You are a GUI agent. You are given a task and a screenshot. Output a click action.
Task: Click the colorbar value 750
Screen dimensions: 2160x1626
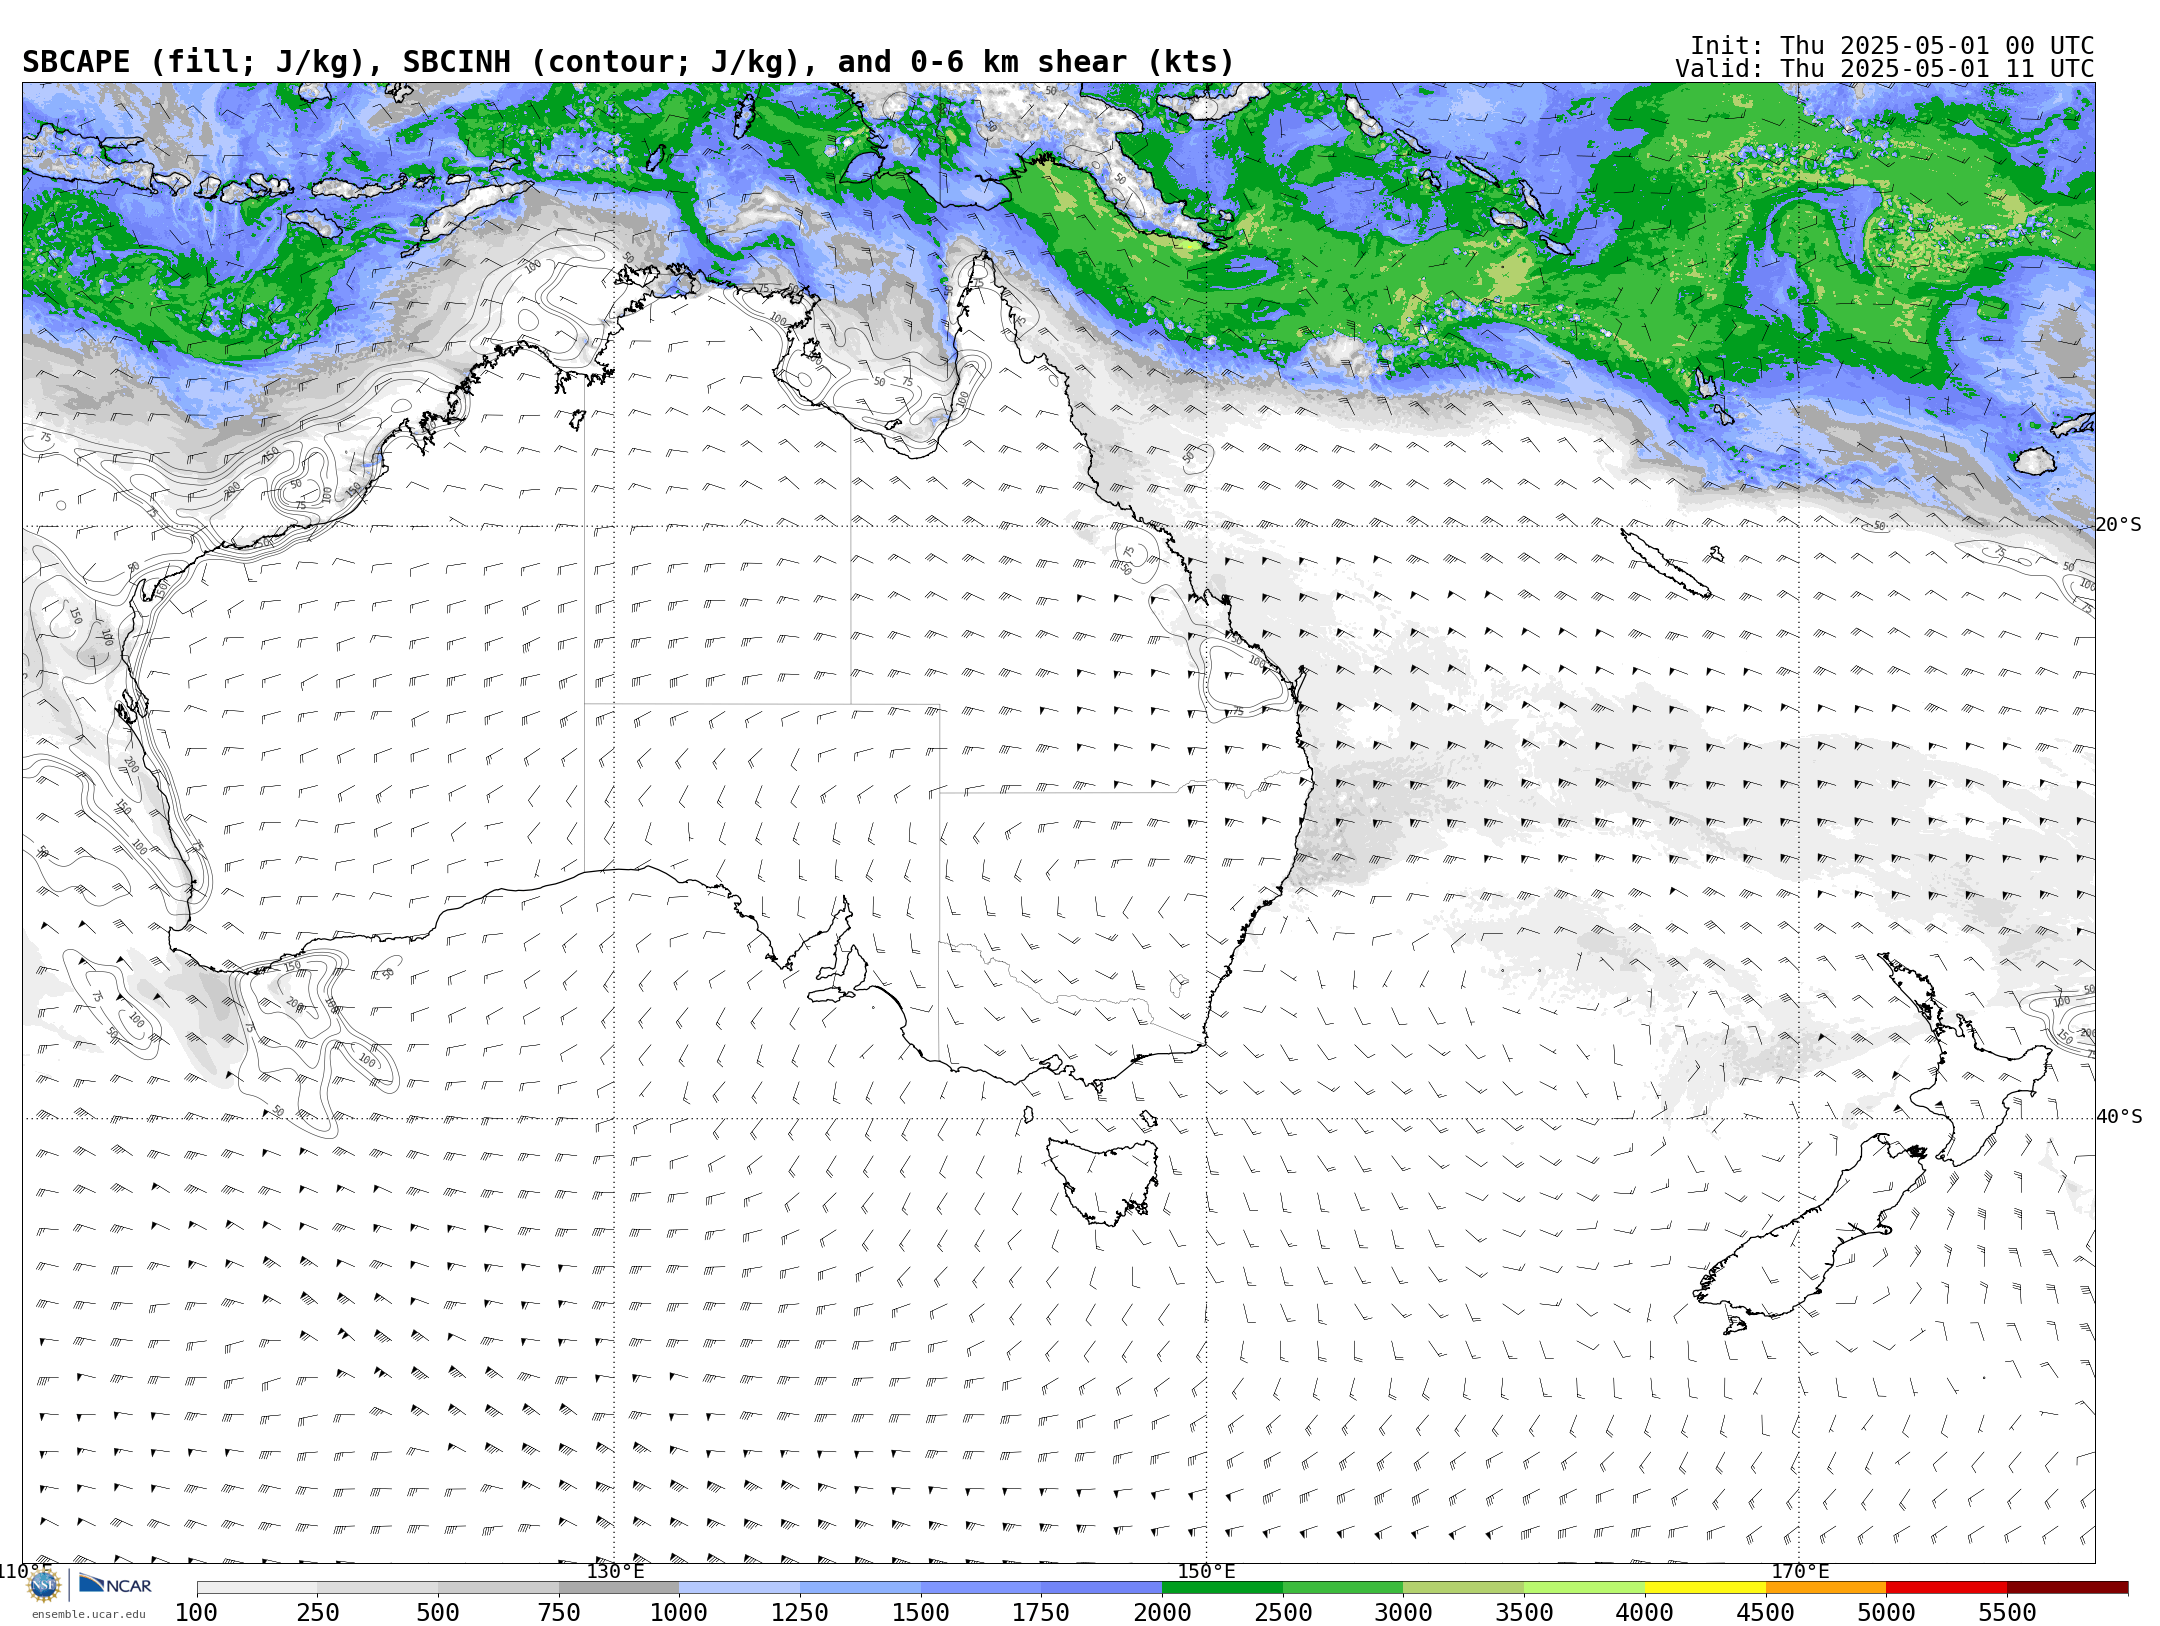[559, 1612]
